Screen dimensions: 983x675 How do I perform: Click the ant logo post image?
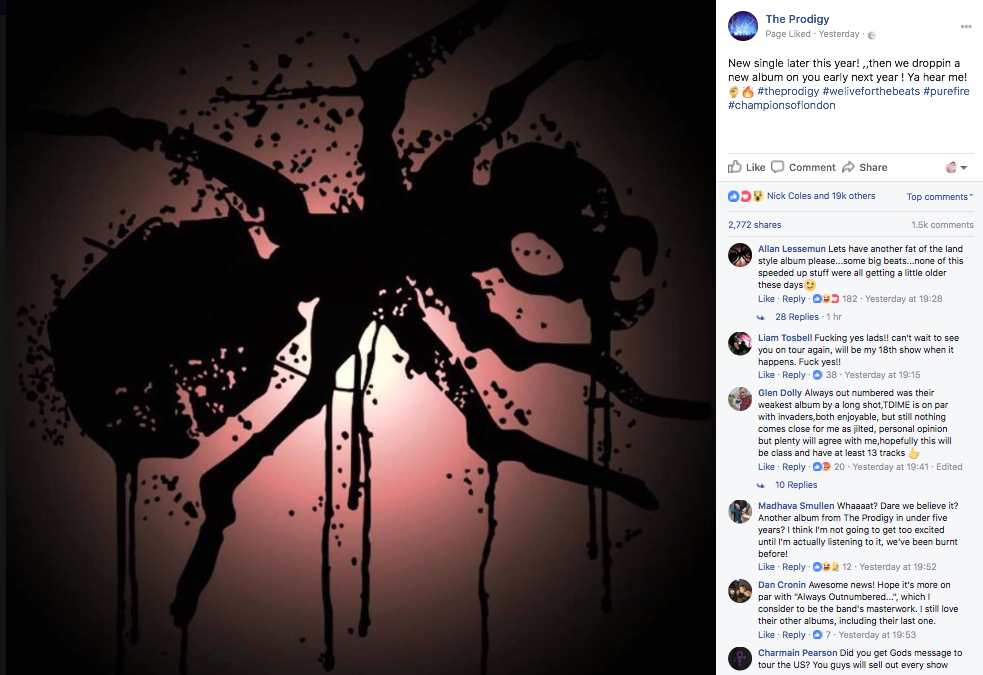pos(361,337)
